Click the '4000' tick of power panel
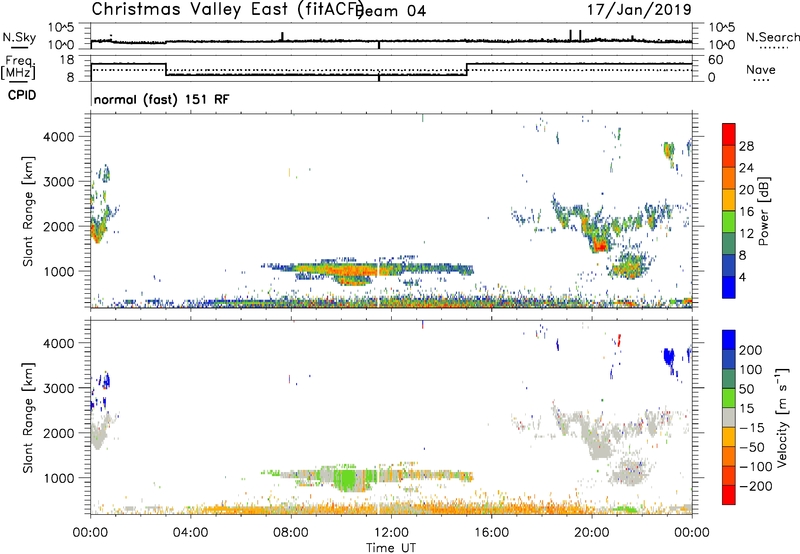 (59, 137)
